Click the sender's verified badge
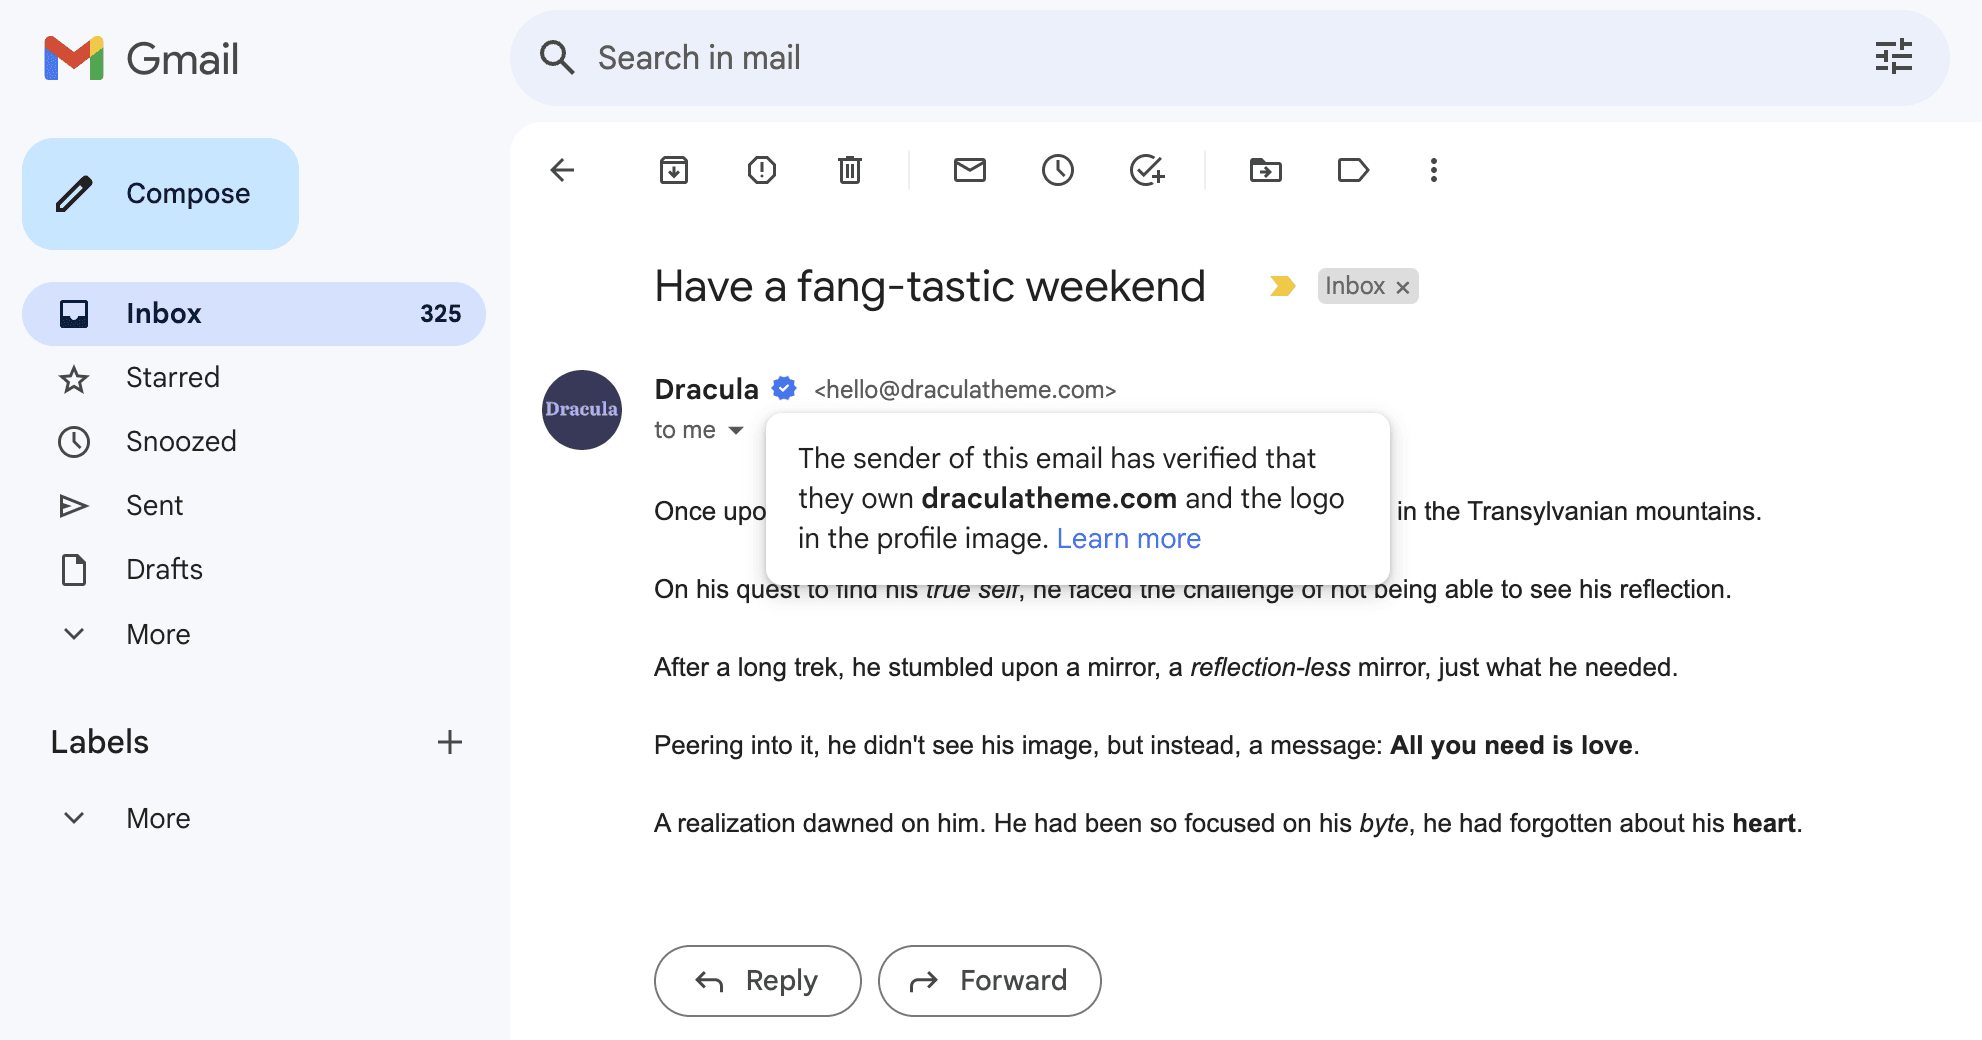Viewport: 1982px width, 1040px height. point(784,388)
